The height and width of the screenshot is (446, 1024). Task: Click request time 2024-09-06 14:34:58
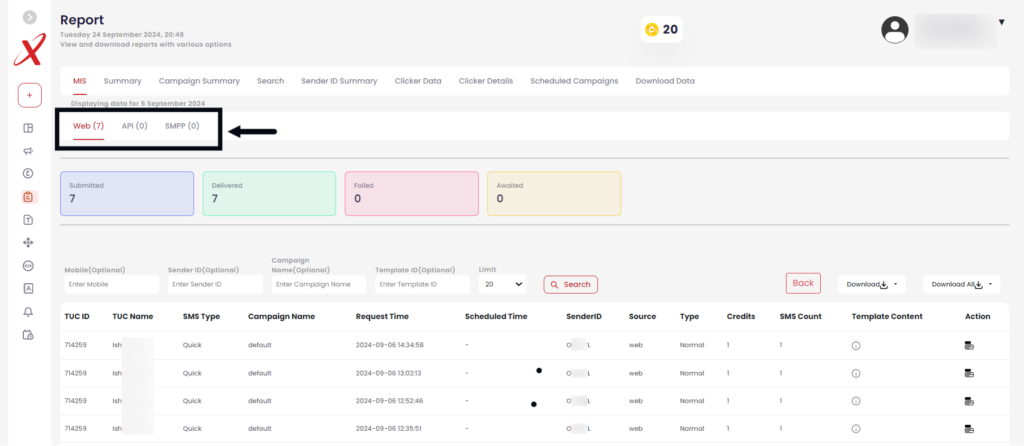[390, 345]
